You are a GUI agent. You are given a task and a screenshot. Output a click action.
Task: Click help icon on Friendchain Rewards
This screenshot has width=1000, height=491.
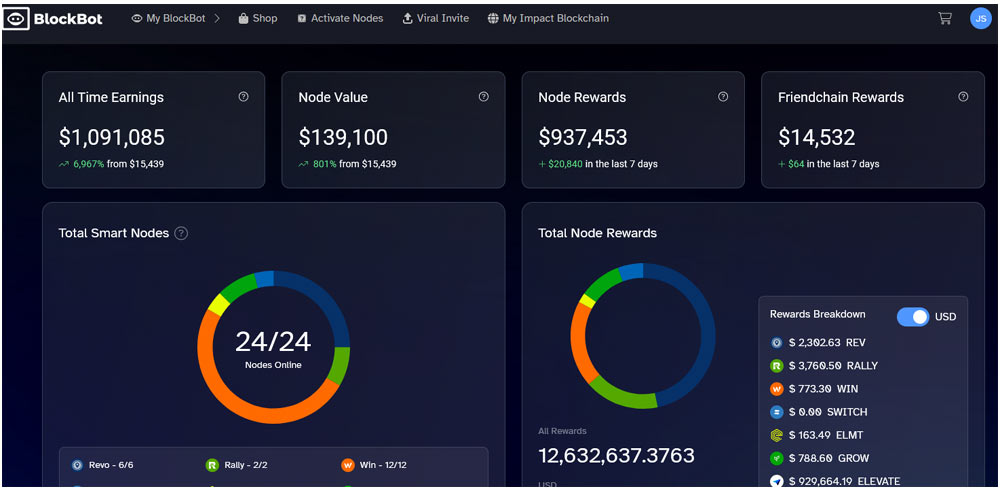tap(963, 97)
